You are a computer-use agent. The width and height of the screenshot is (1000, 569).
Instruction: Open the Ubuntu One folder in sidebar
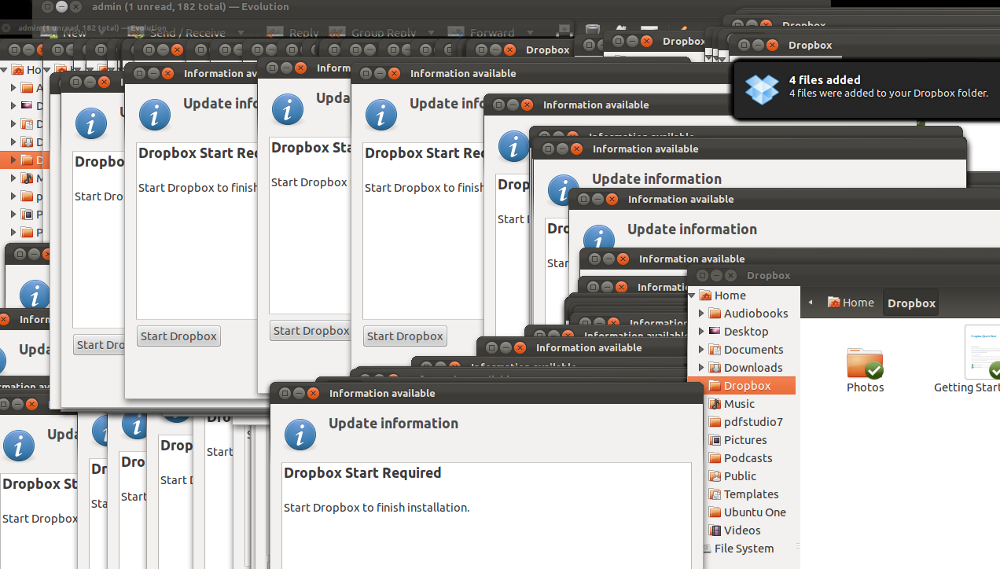[747, 512]
